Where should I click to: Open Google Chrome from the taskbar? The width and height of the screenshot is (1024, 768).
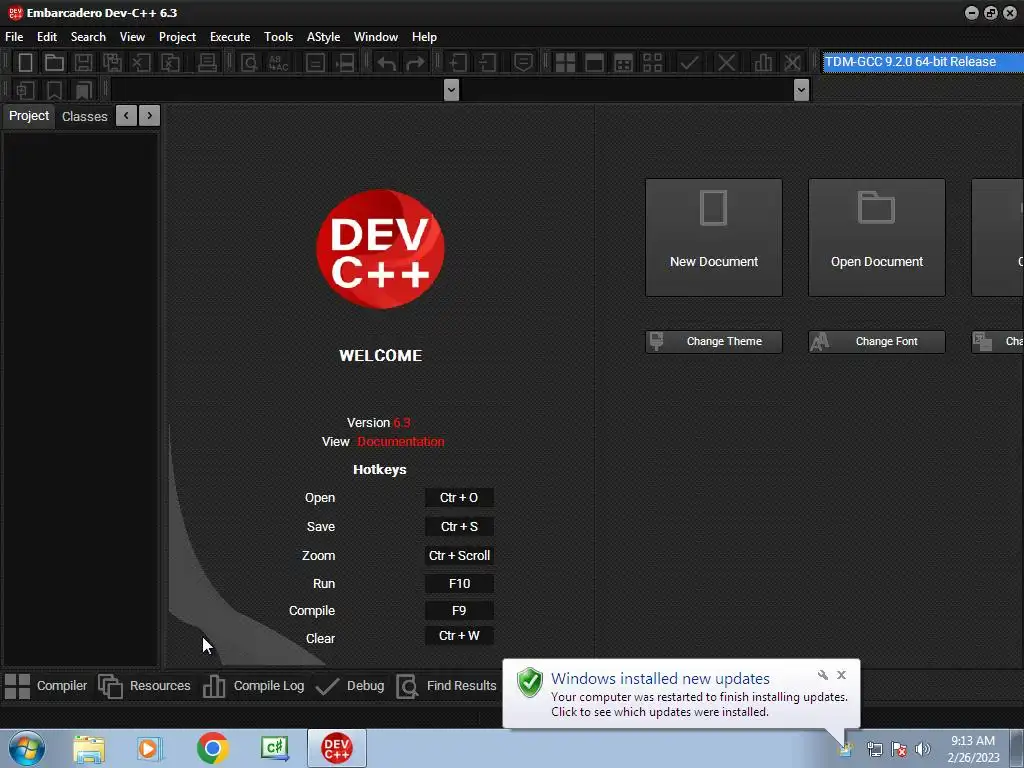click(x=213, y=748)
